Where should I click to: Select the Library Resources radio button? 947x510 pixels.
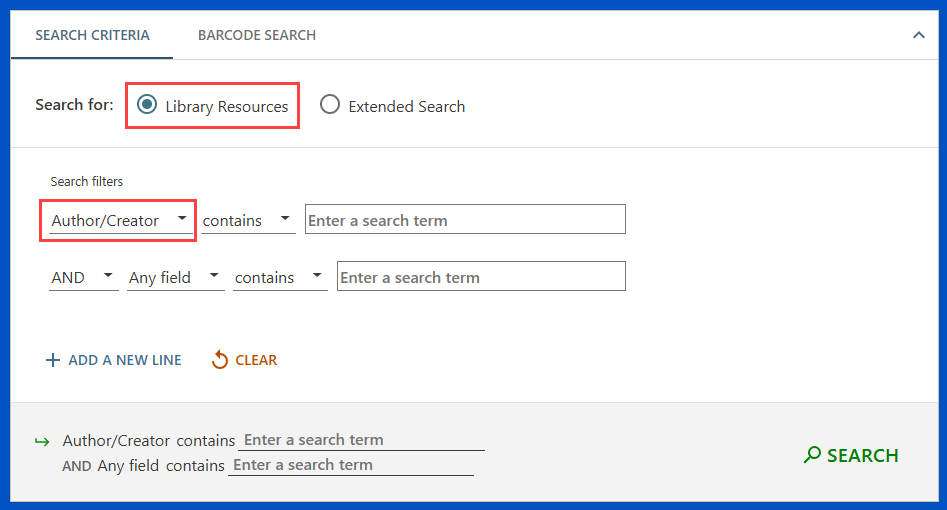147,105
